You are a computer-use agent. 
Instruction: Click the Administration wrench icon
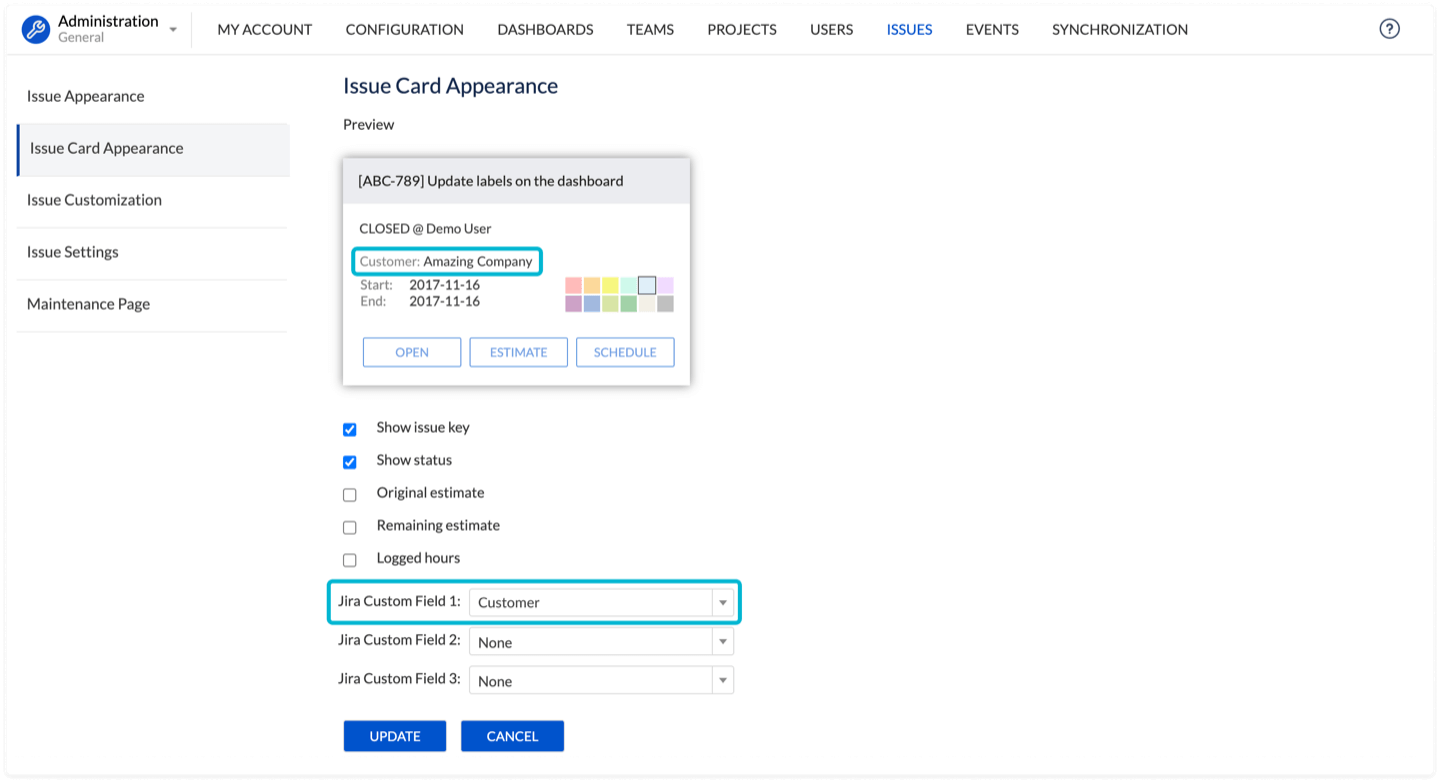[x=36, y=29]
